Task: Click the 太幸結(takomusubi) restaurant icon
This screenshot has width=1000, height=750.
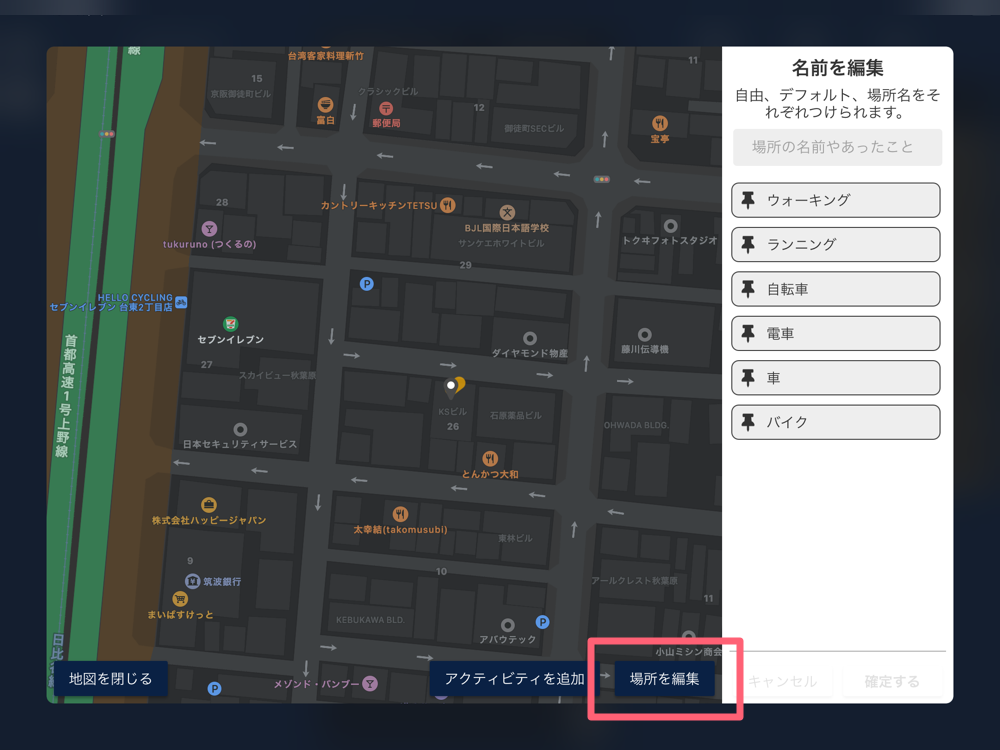Action: [x=401, y=514]
